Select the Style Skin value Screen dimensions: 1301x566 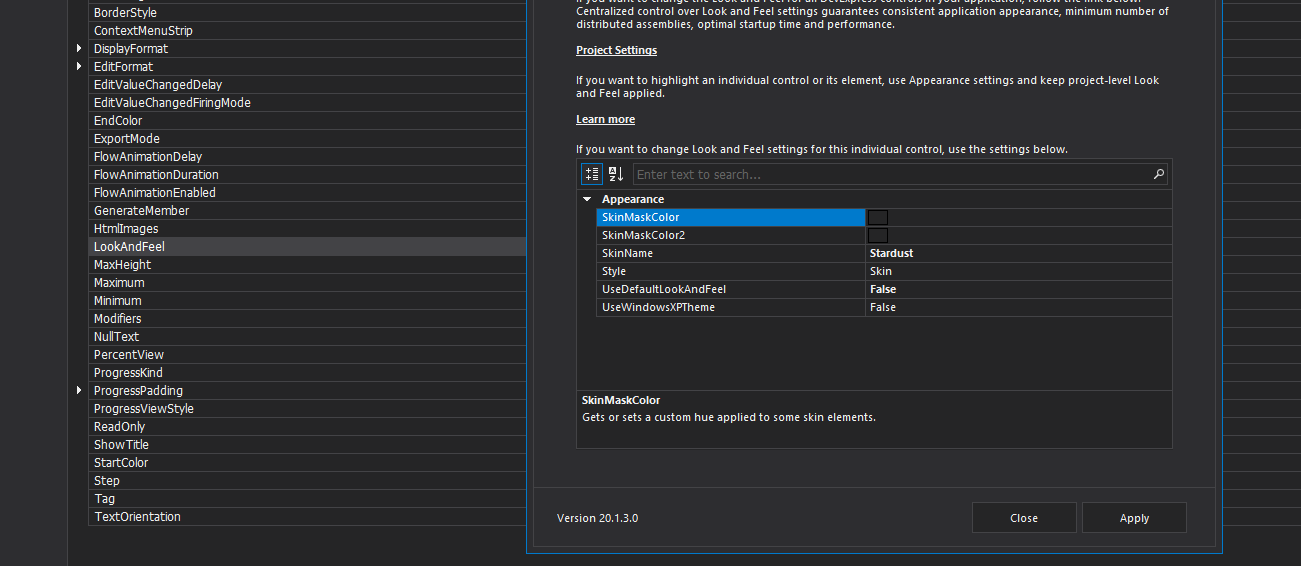point(881,272)
